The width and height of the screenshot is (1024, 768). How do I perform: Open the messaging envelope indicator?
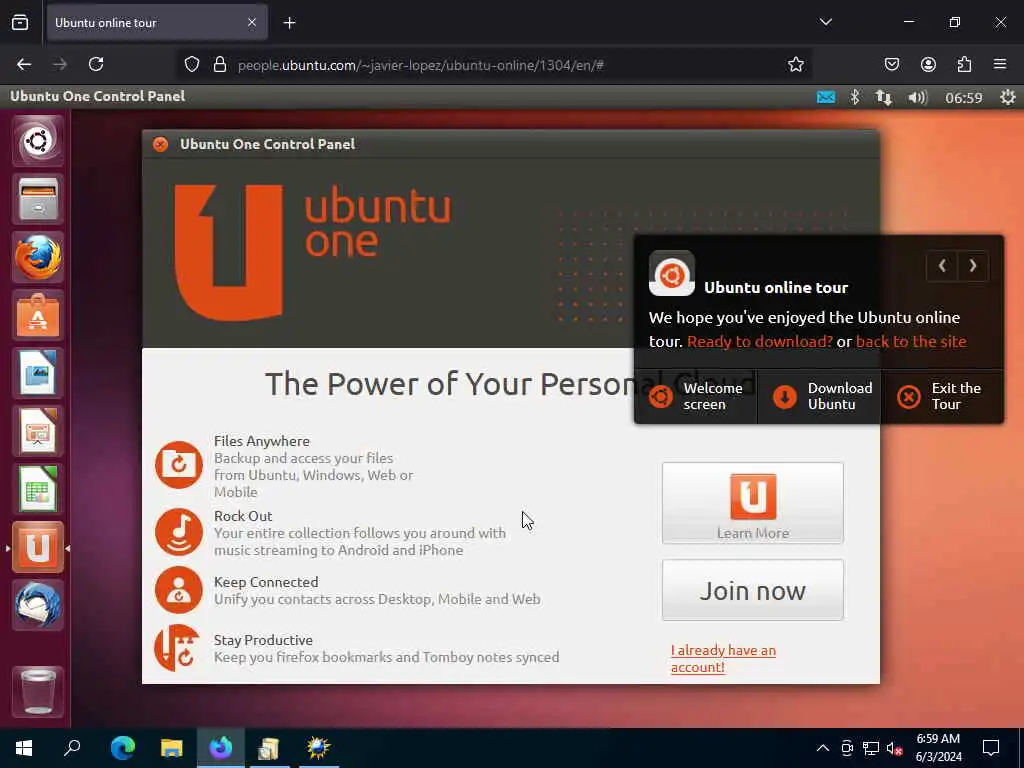(x=825, y=97)
